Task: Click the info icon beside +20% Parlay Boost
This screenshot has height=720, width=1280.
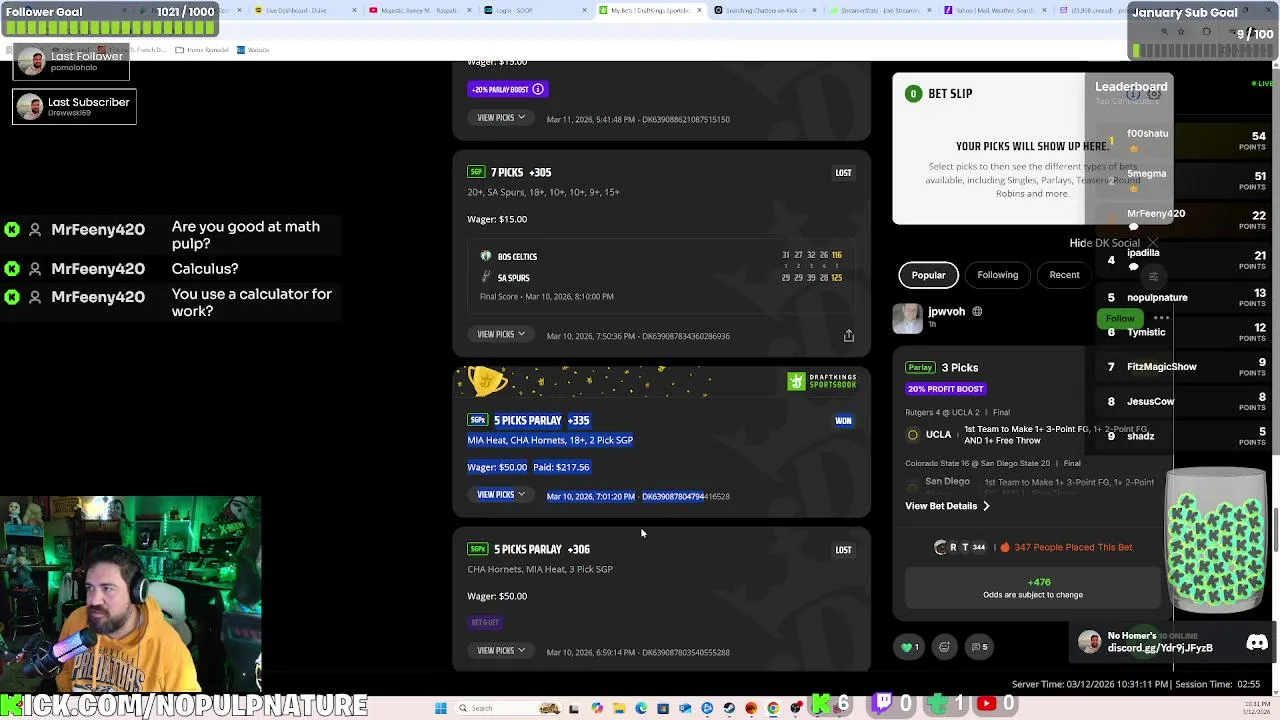Action: tap(538, 89)
